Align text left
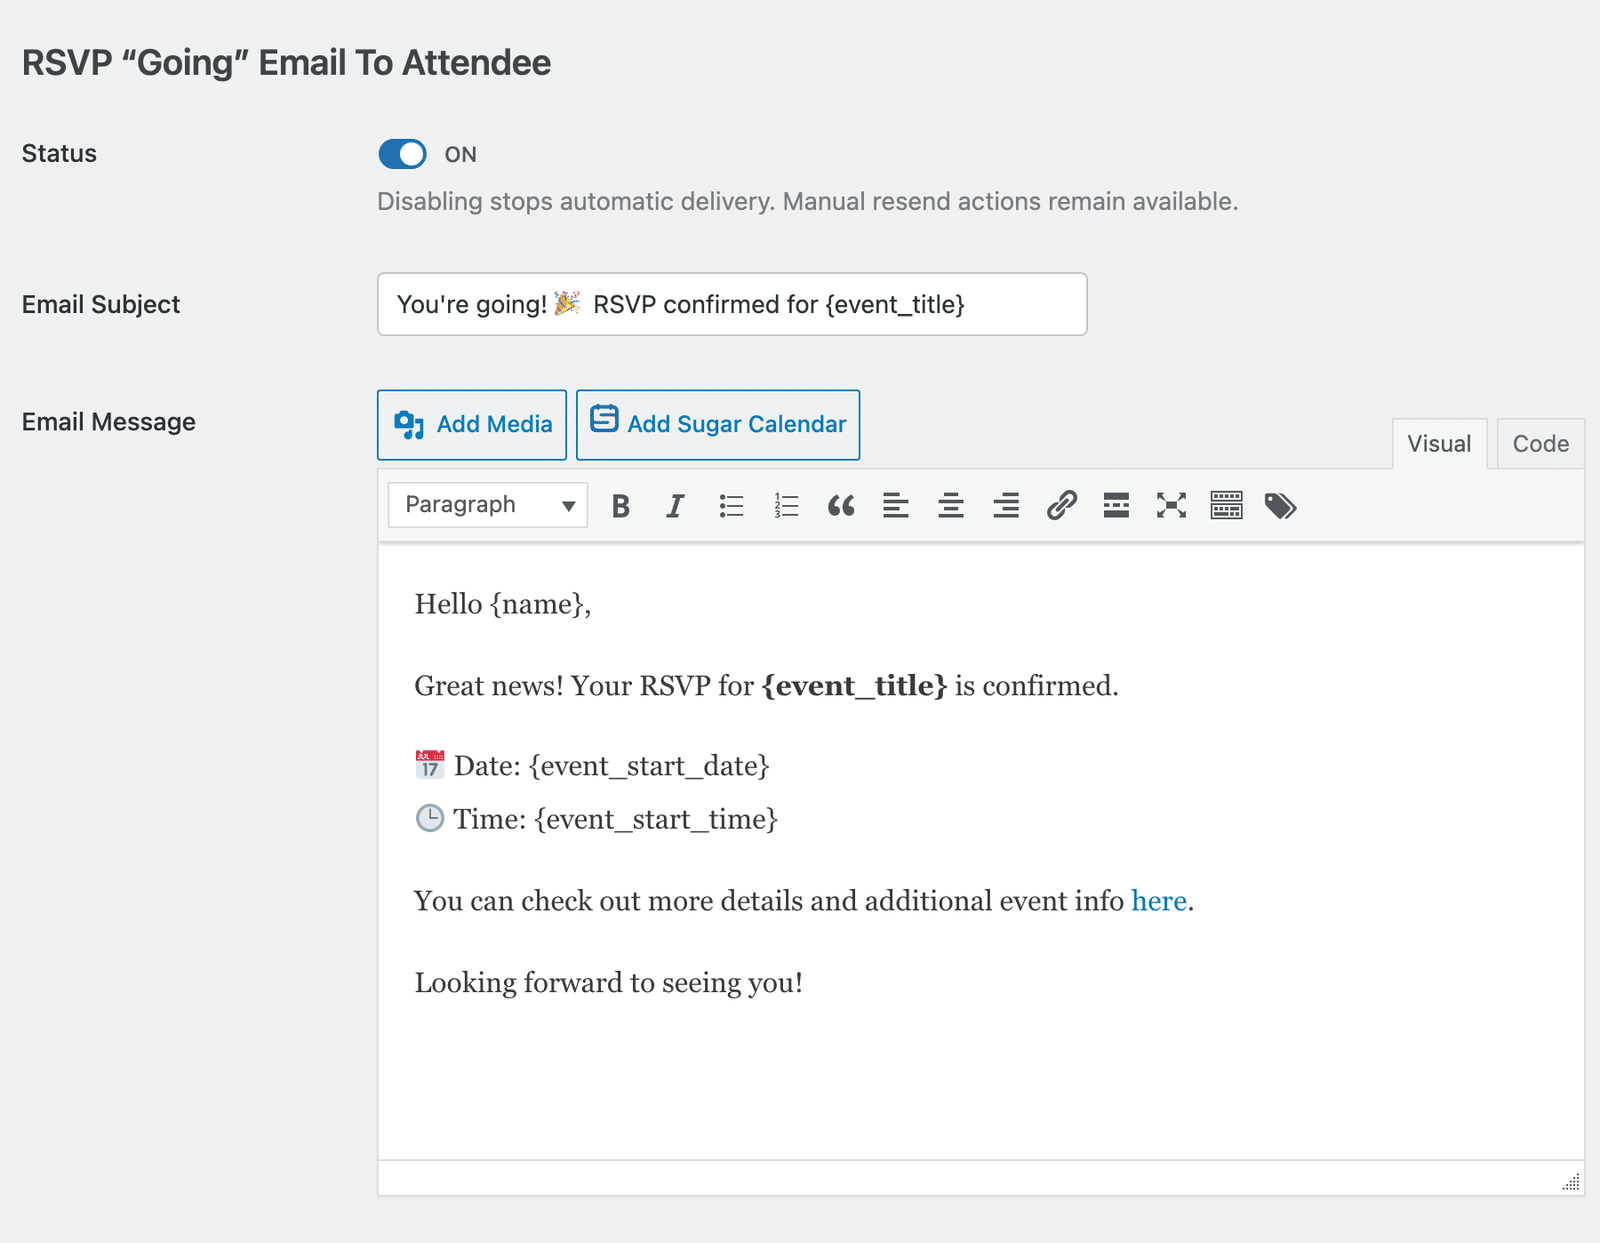Viewport: 1600px width, 1243px height. 896,506
